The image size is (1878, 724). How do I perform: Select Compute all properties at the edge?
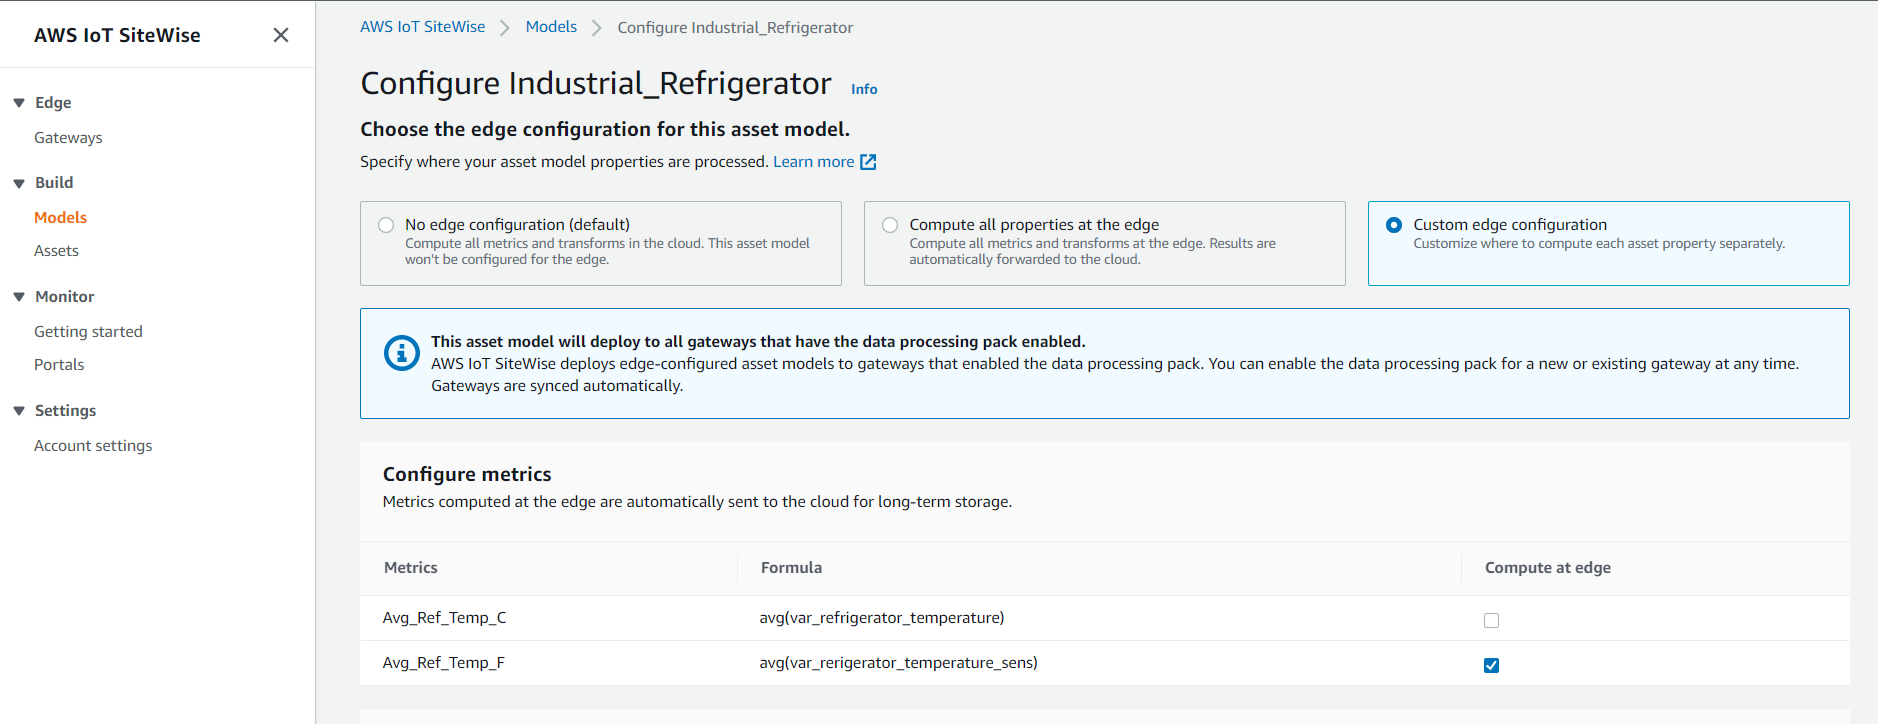(x=890, y=225)
